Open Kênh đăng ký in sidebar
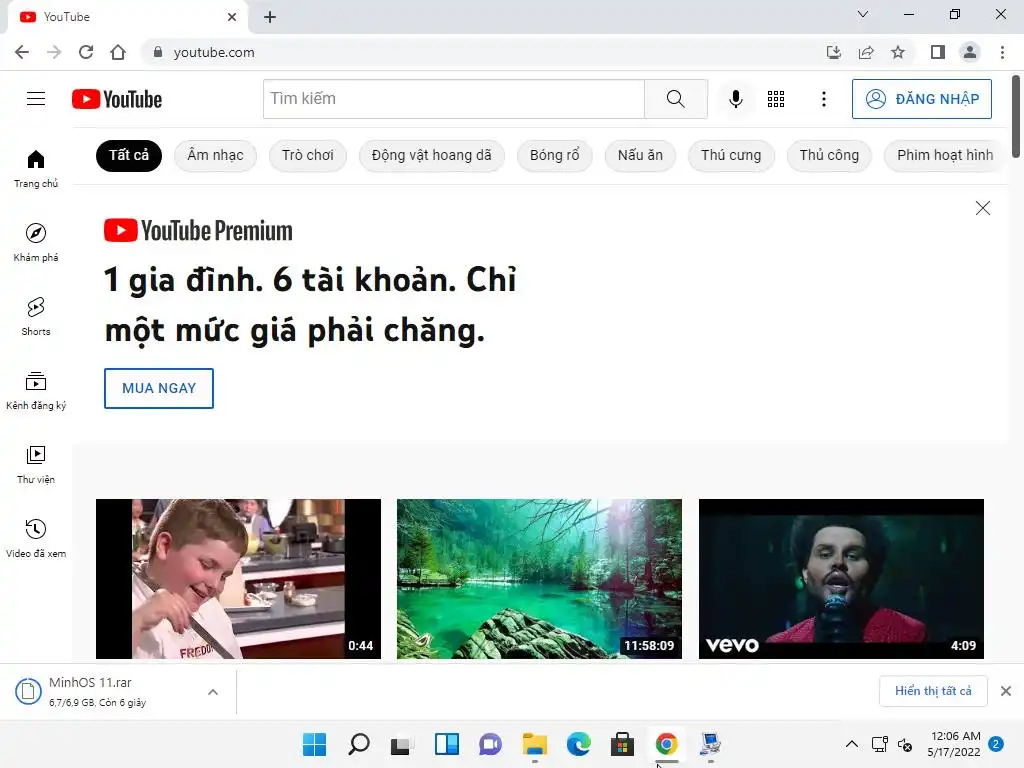 pos(36,390)
